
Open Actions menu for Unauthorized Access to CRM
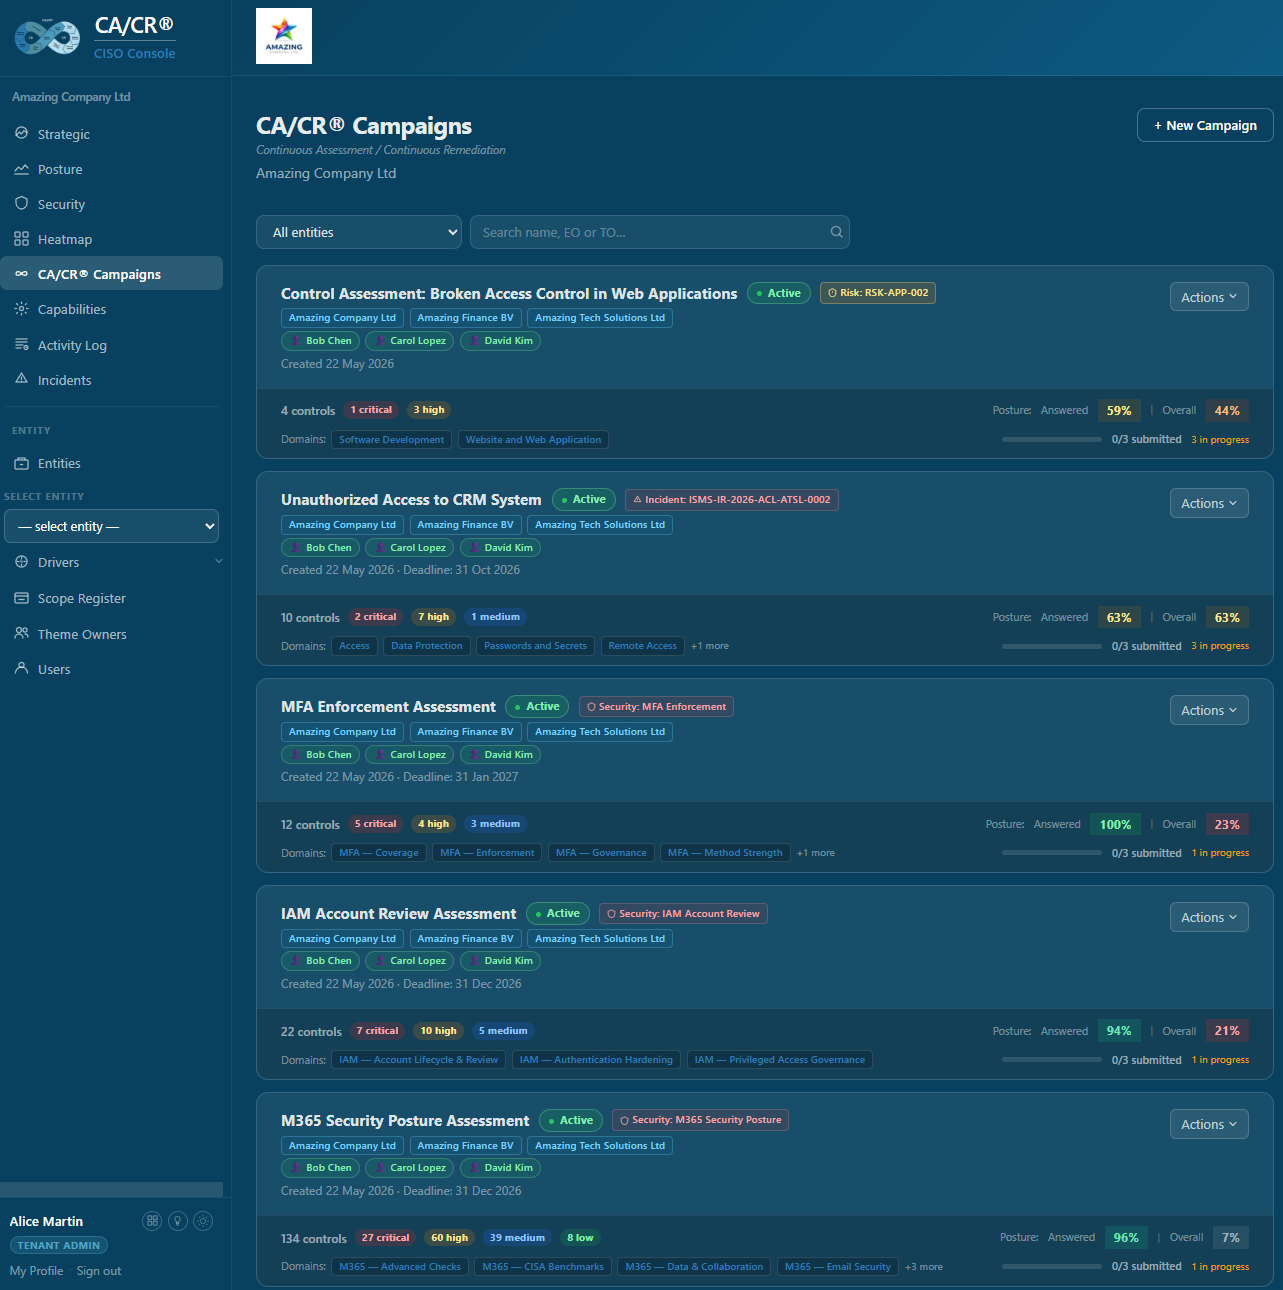[x=1209, y=503]
